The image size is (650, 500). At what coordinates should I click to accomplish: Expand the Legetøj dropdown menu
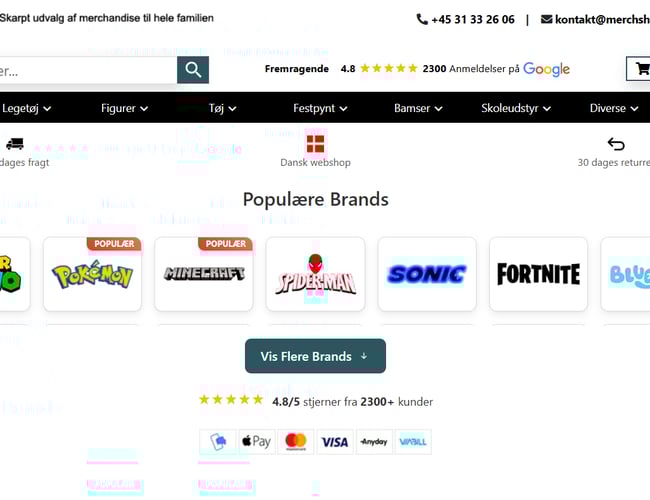(27, 108)
